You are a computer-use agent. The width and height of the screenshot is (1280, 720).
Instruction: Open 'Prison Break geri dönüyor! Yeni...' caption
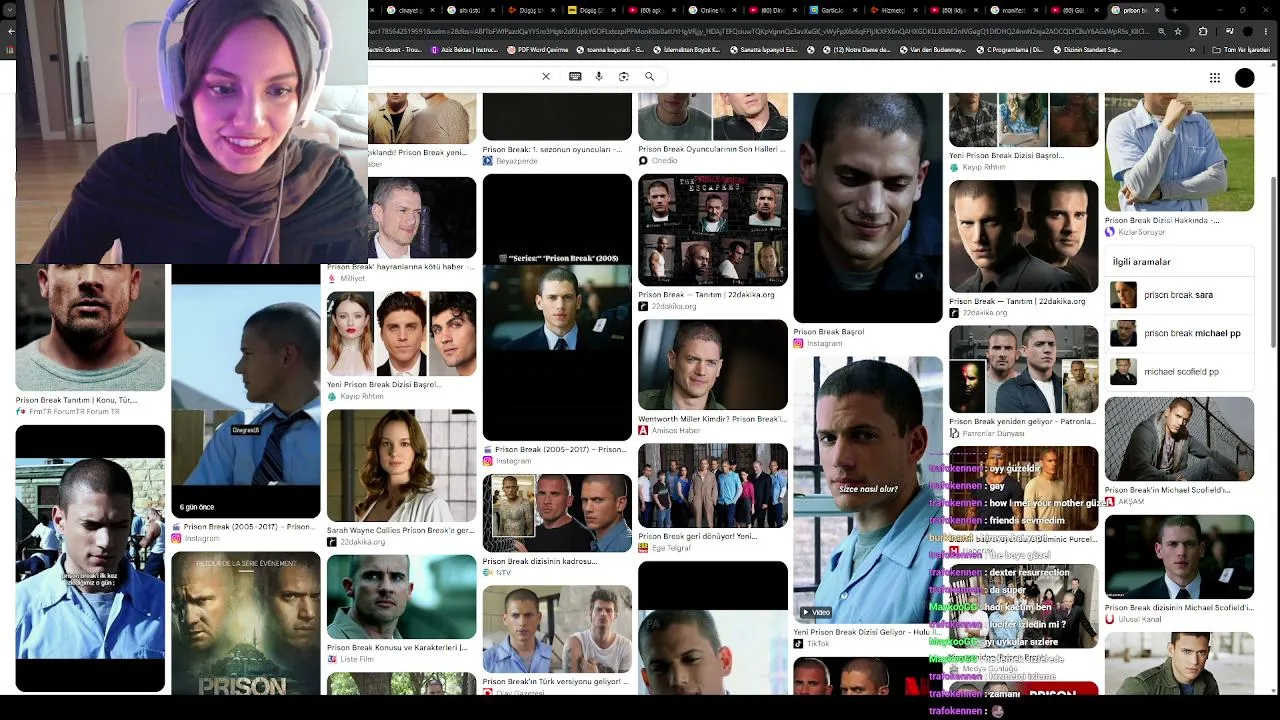(x=697, y=536)
